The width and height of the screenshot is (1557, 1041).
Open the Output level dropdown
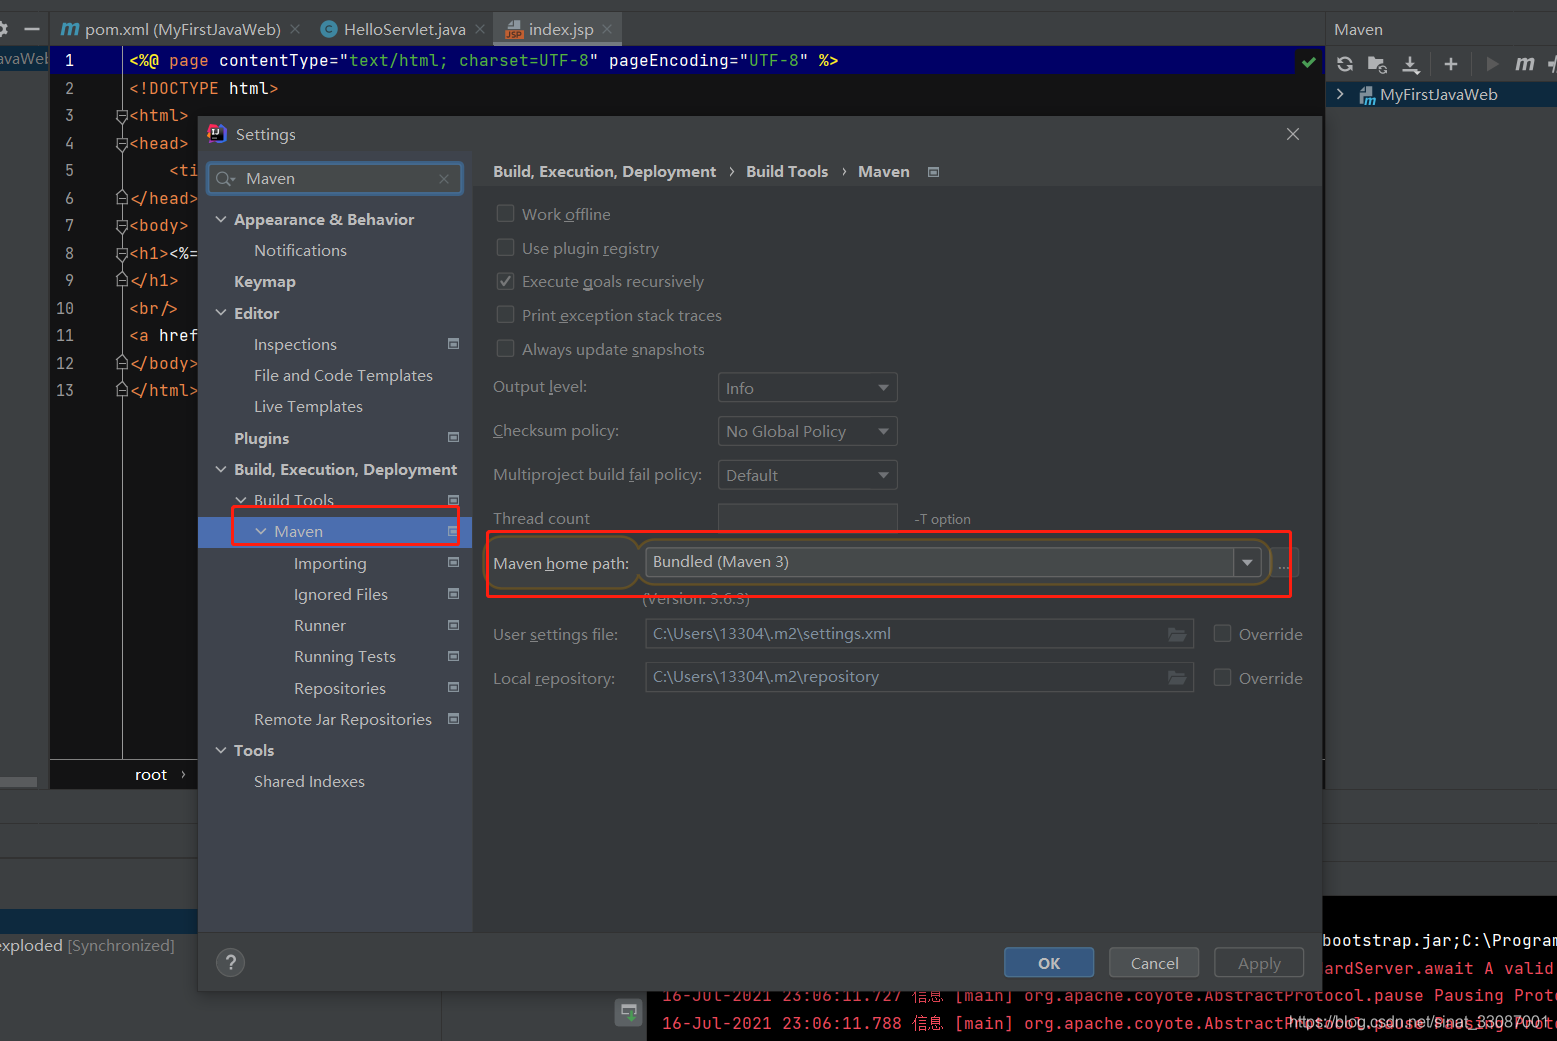pos(807,388)
